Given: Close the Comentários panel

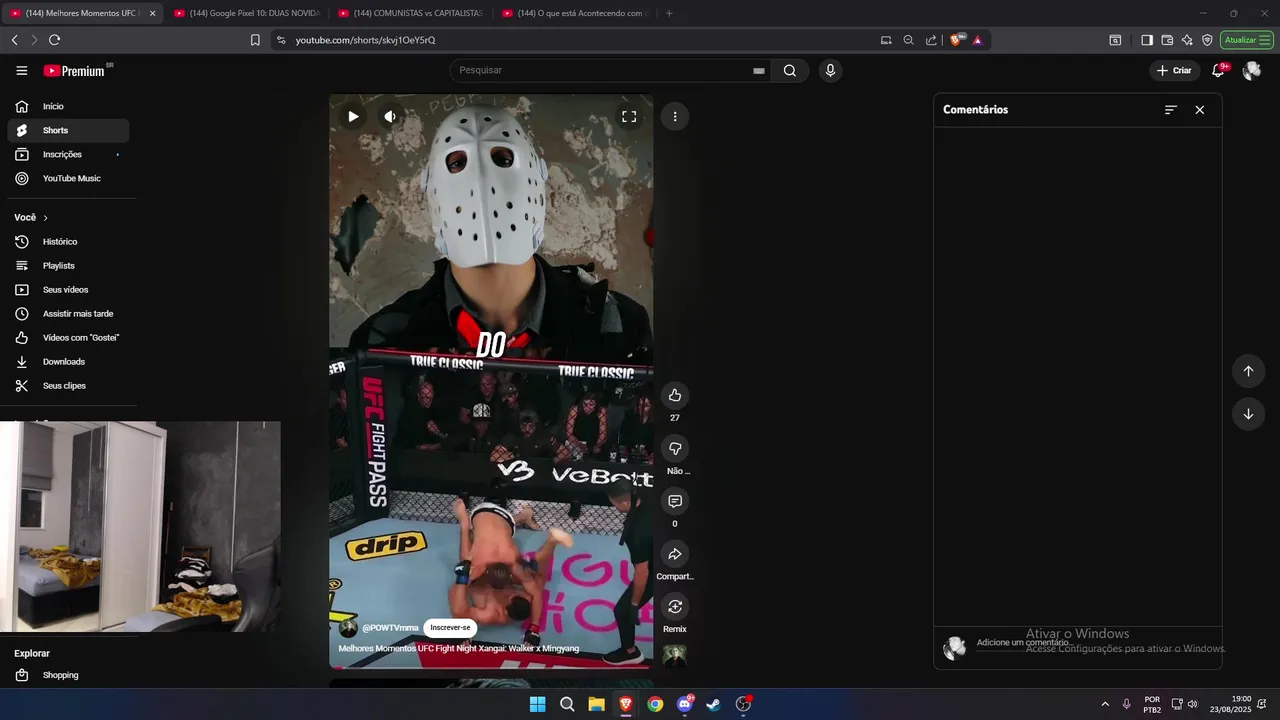Looking at the screenshot, I should tap(1200, 110).
